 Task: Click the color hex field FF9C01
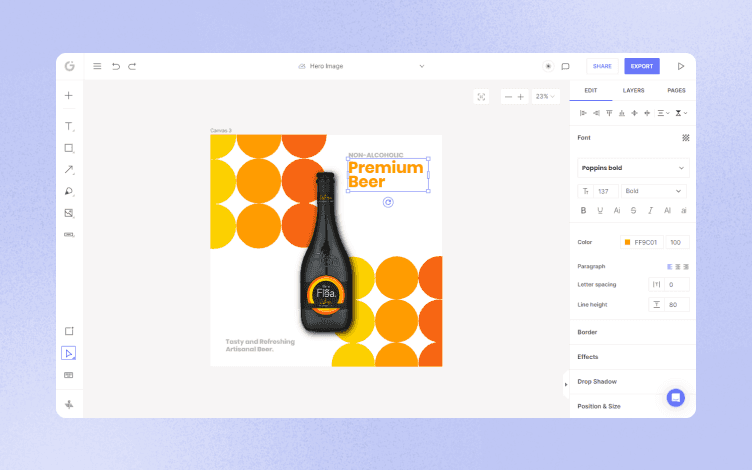pyautogui.click(x=646, y=243)
